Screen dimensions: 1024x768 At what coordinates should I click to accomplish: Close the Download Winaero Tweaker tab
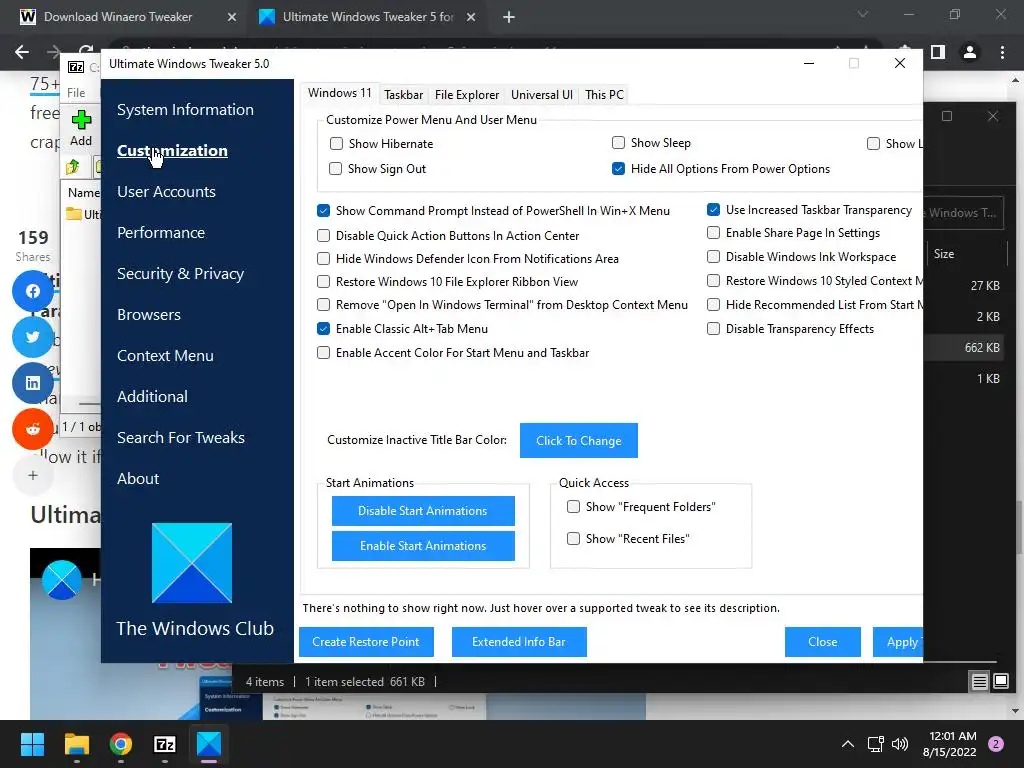pyautogui.click(x=232, y=17)
